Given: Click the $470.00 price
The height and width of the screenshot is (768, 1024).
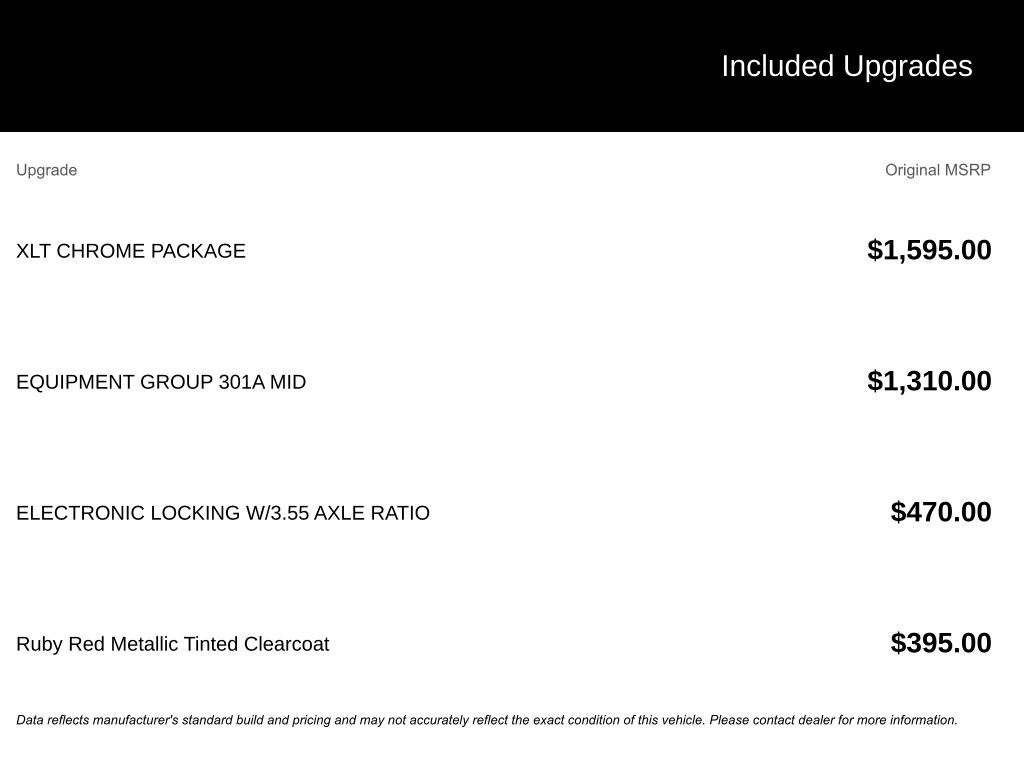Looking at the screenshot, I should [941, 512].
